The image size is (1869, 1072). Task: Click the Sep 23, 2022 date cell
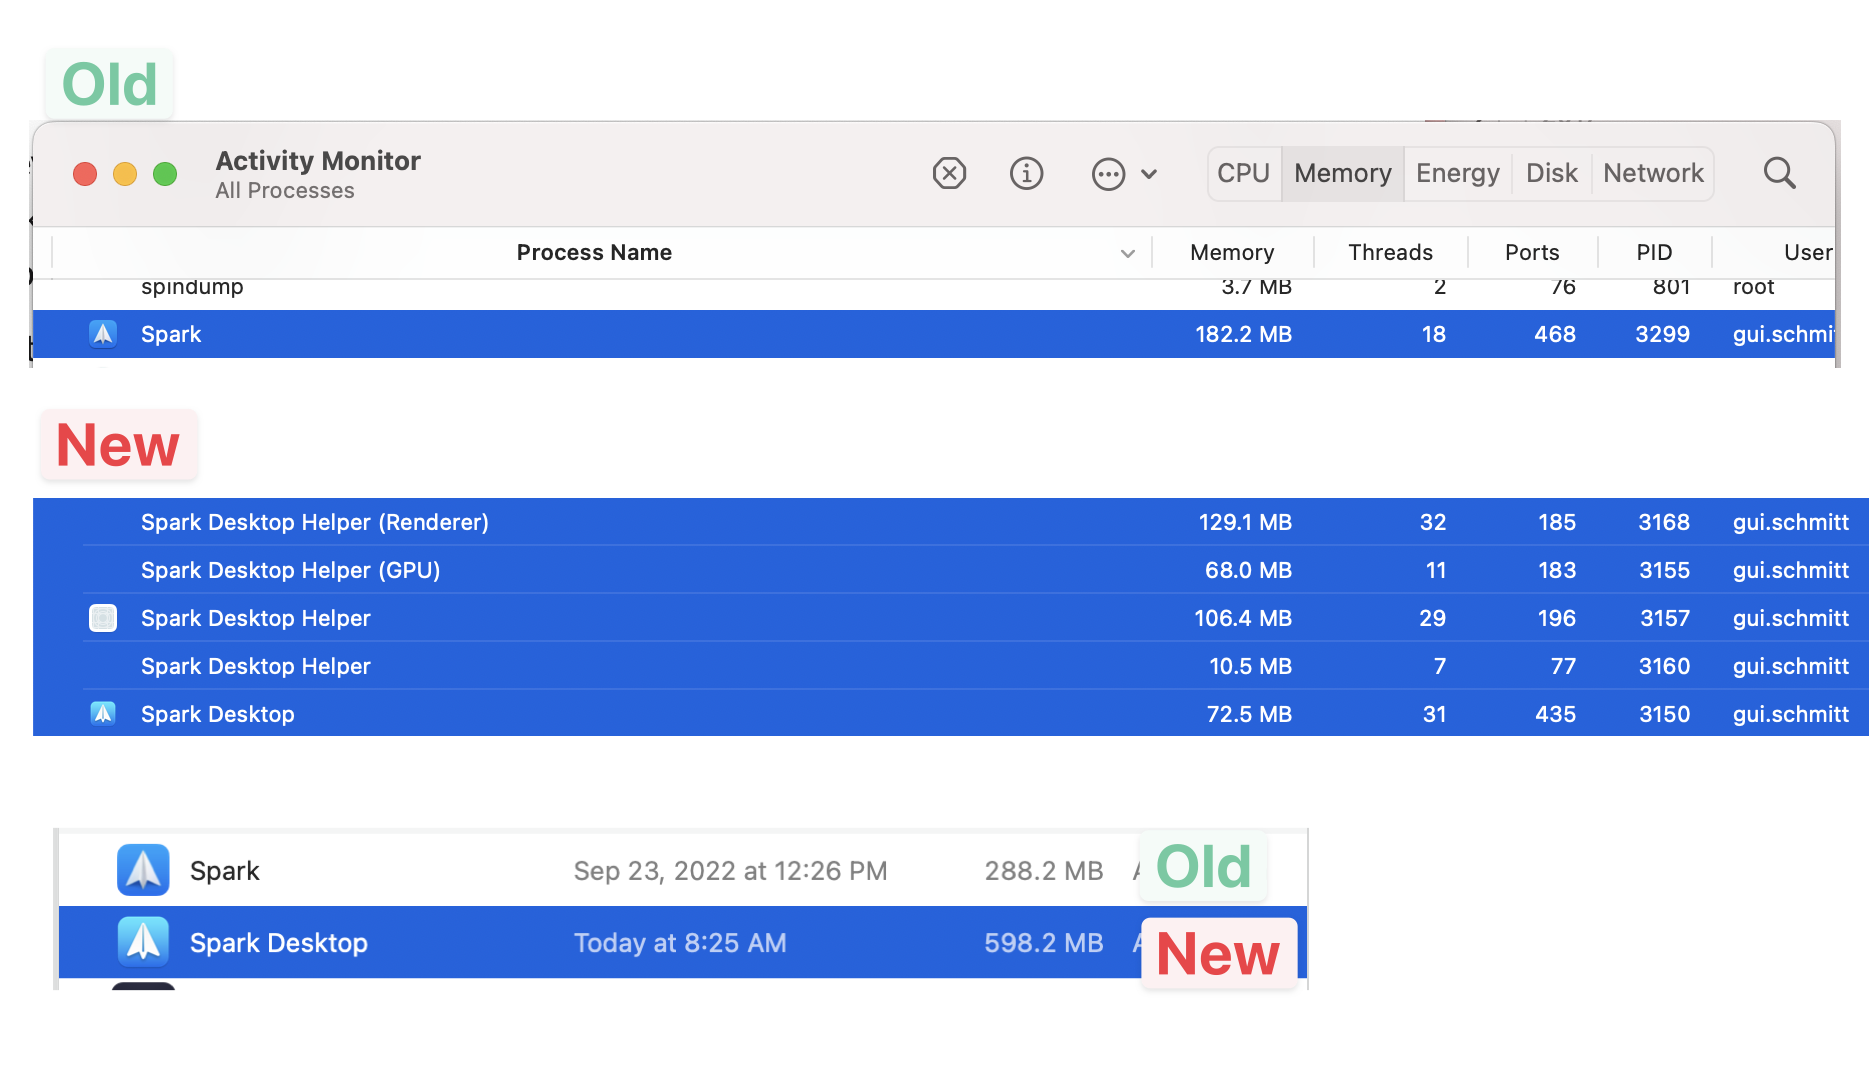[730, 871]
